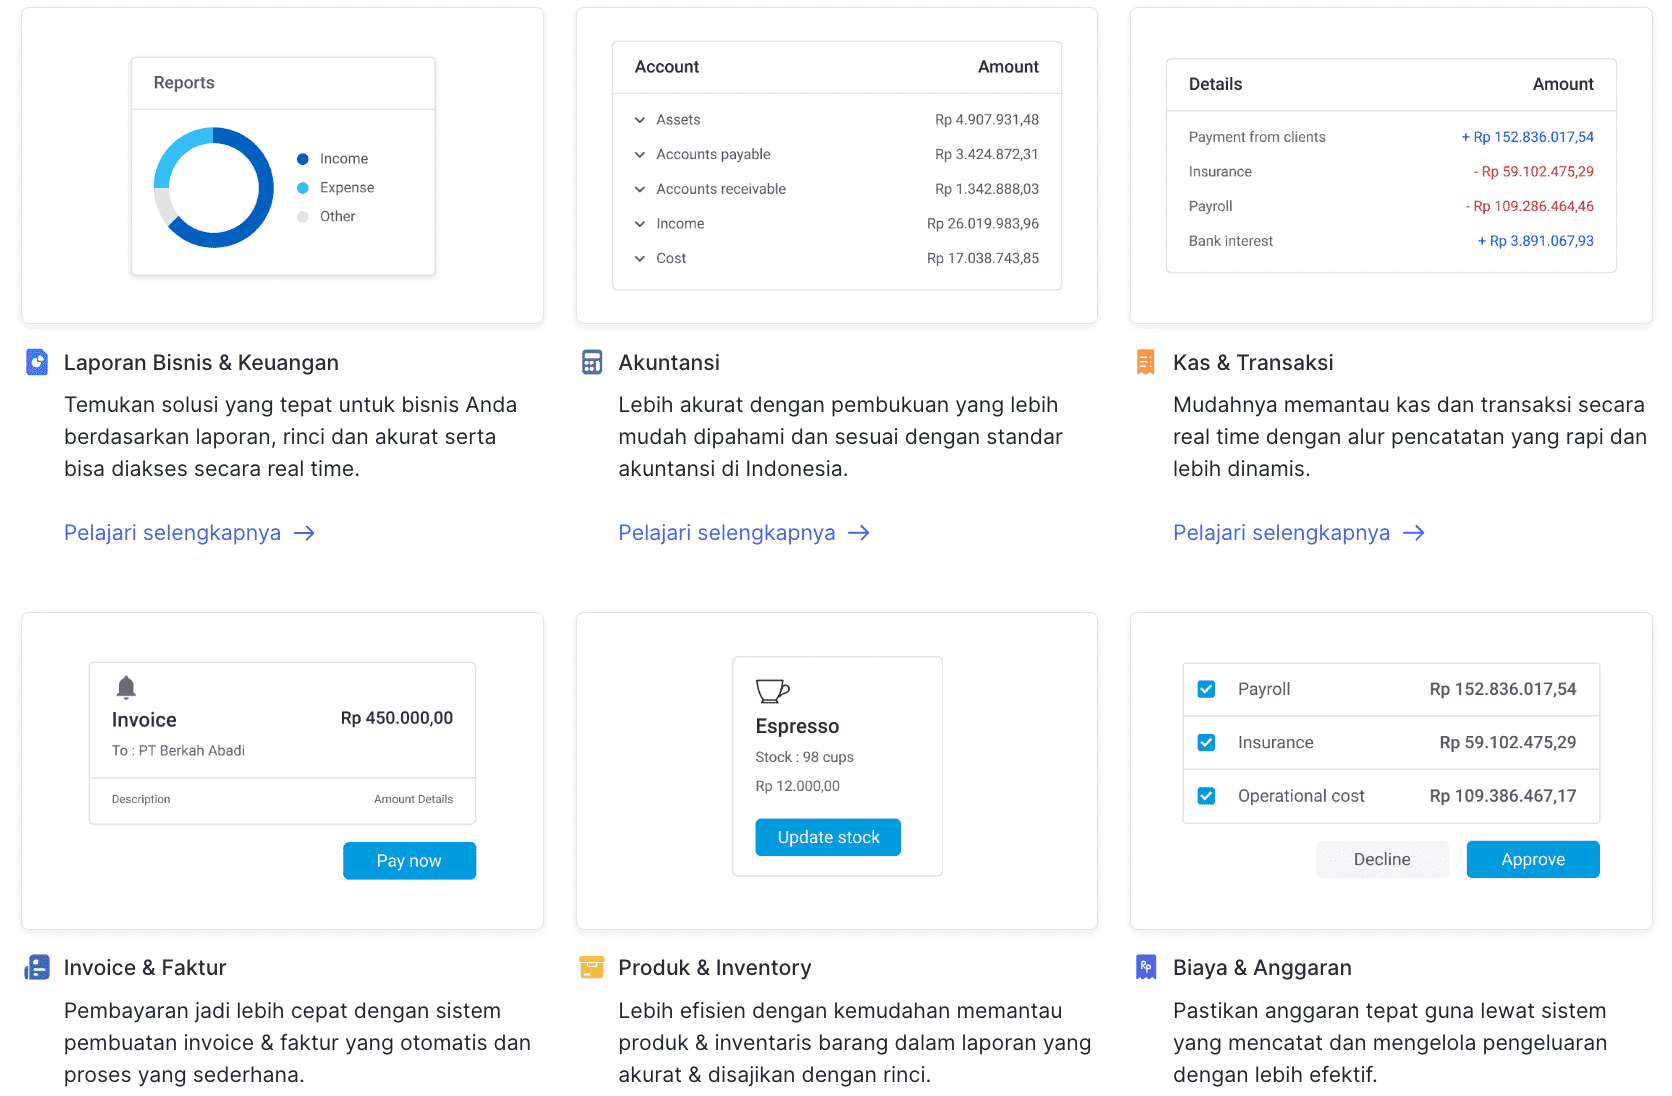1672x1096 pixels.
Task: Toggle the Insurance checkbox
Action: coord(1206,742)
